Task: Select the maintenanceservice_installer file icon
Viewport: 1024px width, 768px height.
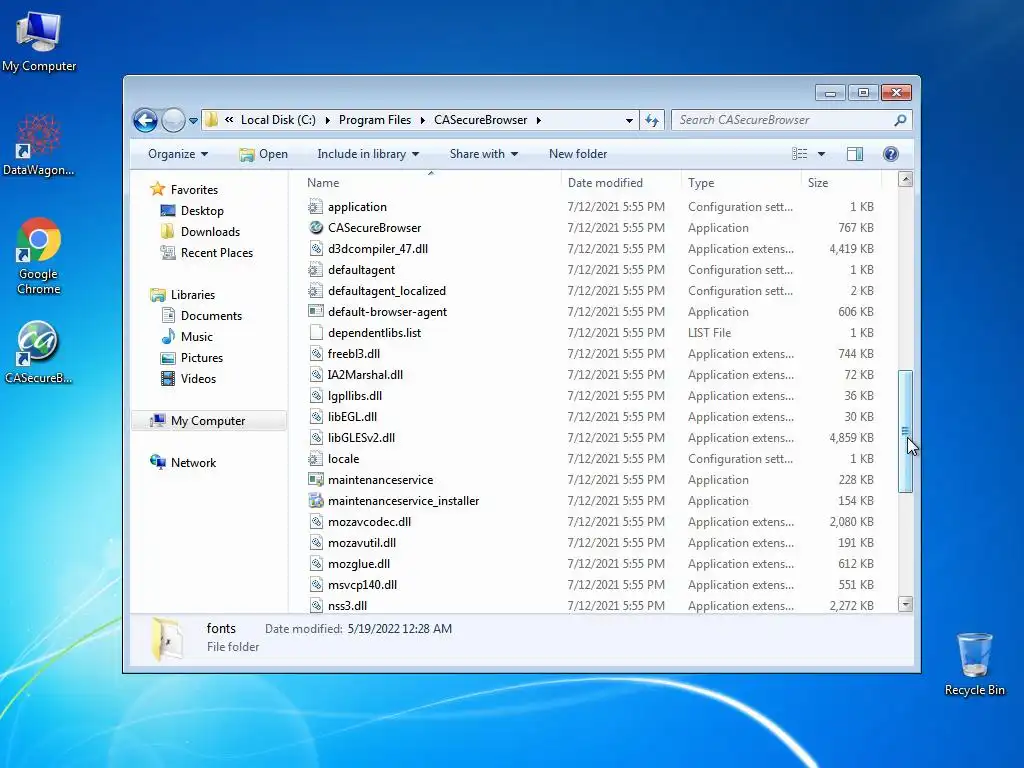Action: pyautogui.click(x=316, y=501)
